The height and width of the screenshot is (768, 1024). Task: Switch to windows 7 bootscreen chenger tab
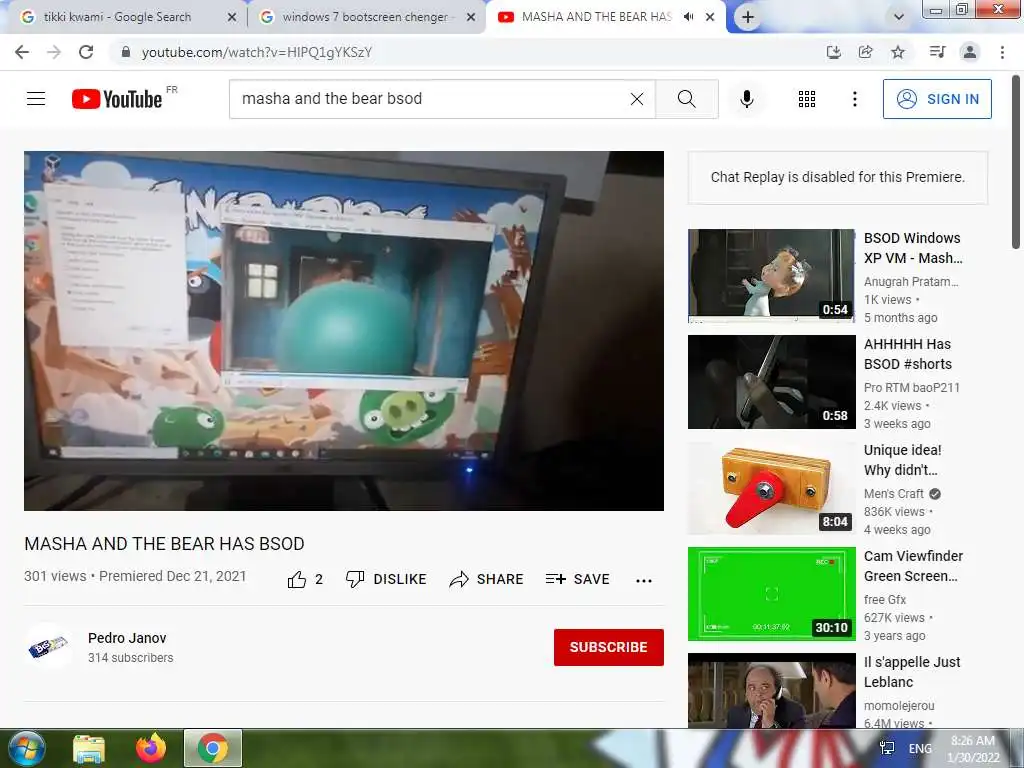coord(365,17)
